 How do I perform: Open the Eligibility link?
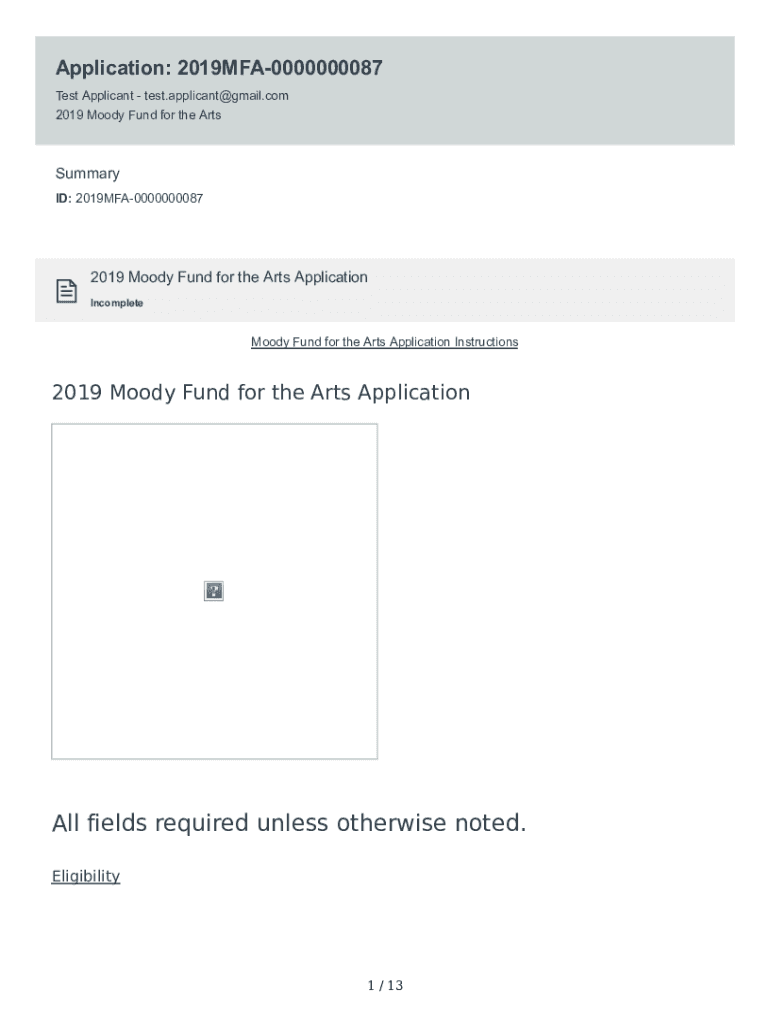pyautogui.click(x=86, y=877)
